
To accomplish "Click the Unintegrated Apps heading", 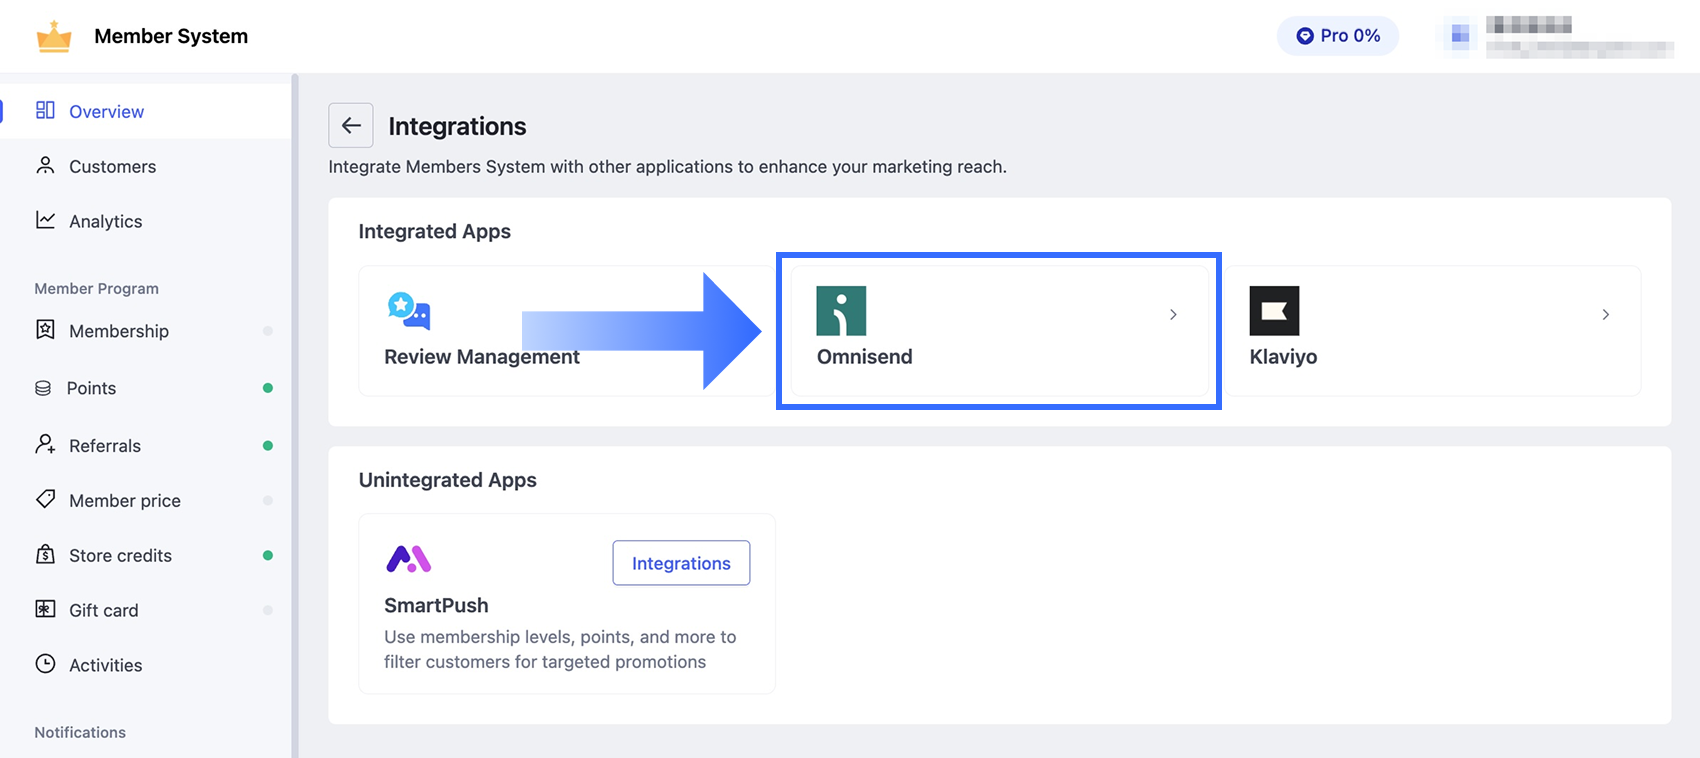I will coord(447,480).
